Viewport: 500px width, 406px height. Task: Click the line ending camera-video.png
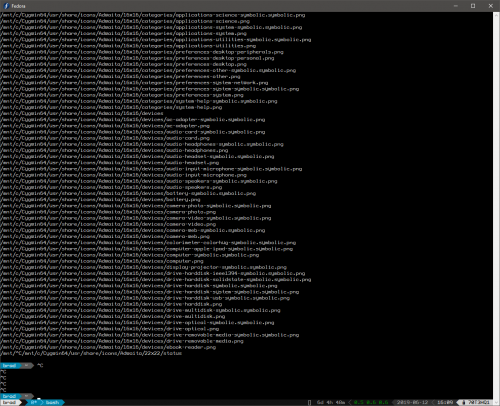108,224
